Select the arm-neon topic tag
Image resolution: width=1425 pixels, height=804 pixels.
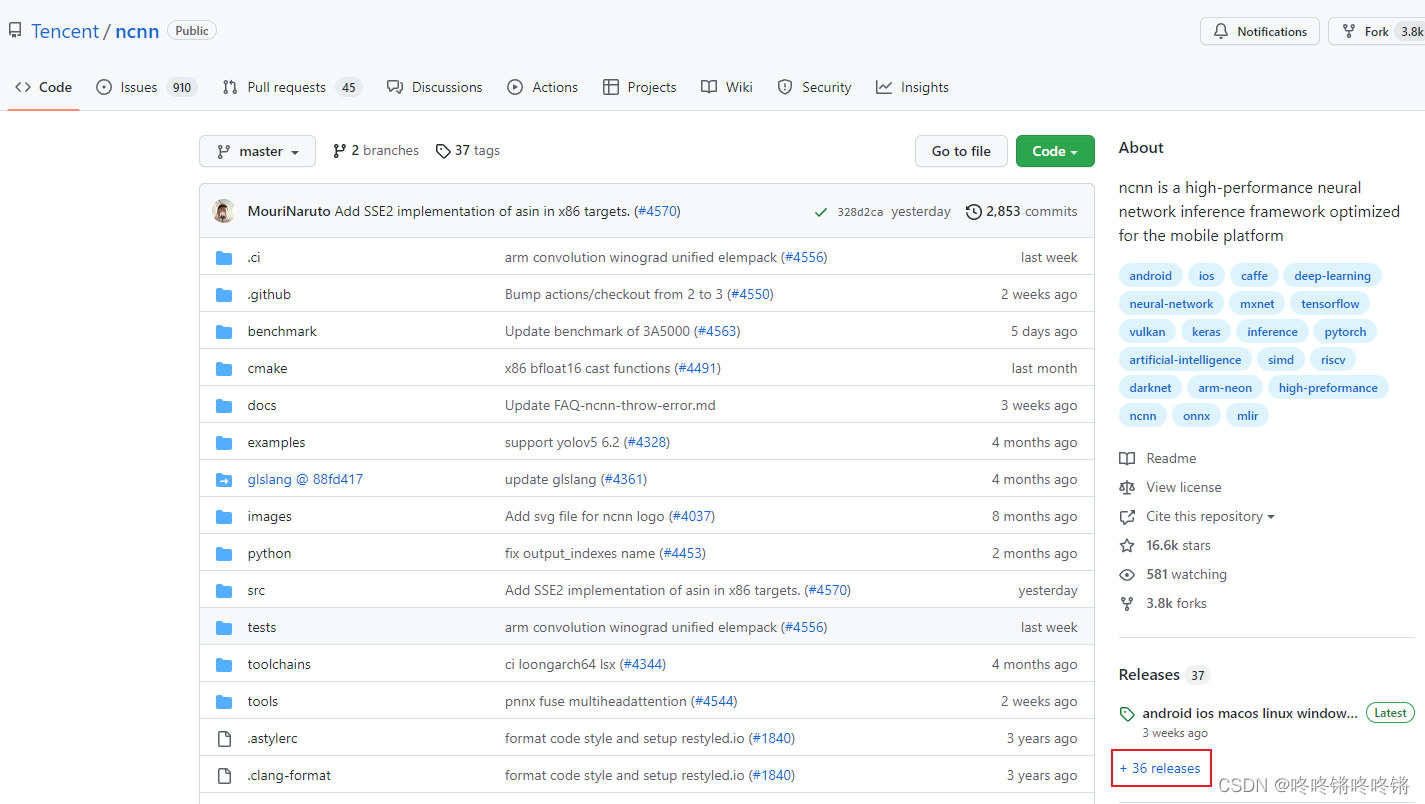click(1225, 388)
